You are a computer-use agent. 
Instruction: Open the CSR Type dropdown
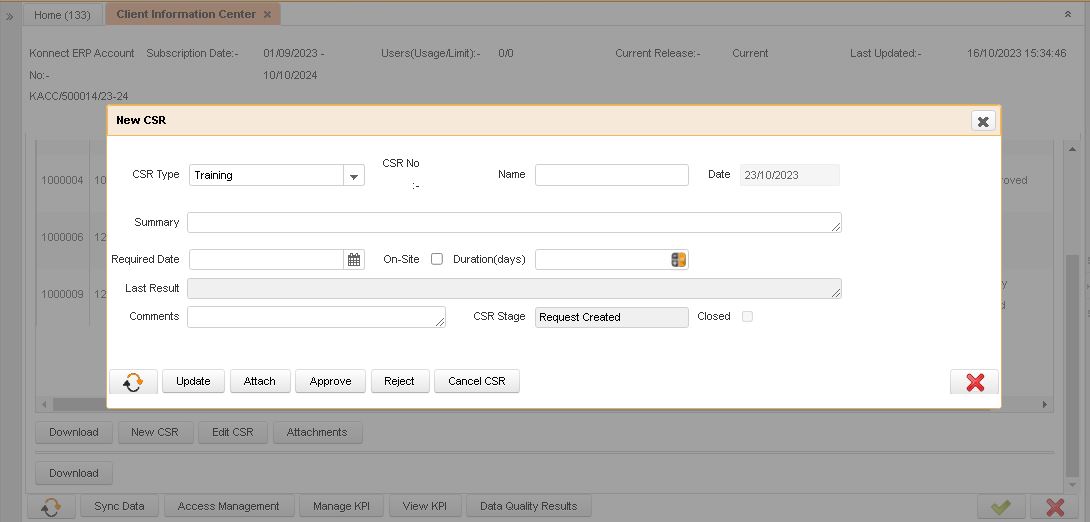(354, 176)
